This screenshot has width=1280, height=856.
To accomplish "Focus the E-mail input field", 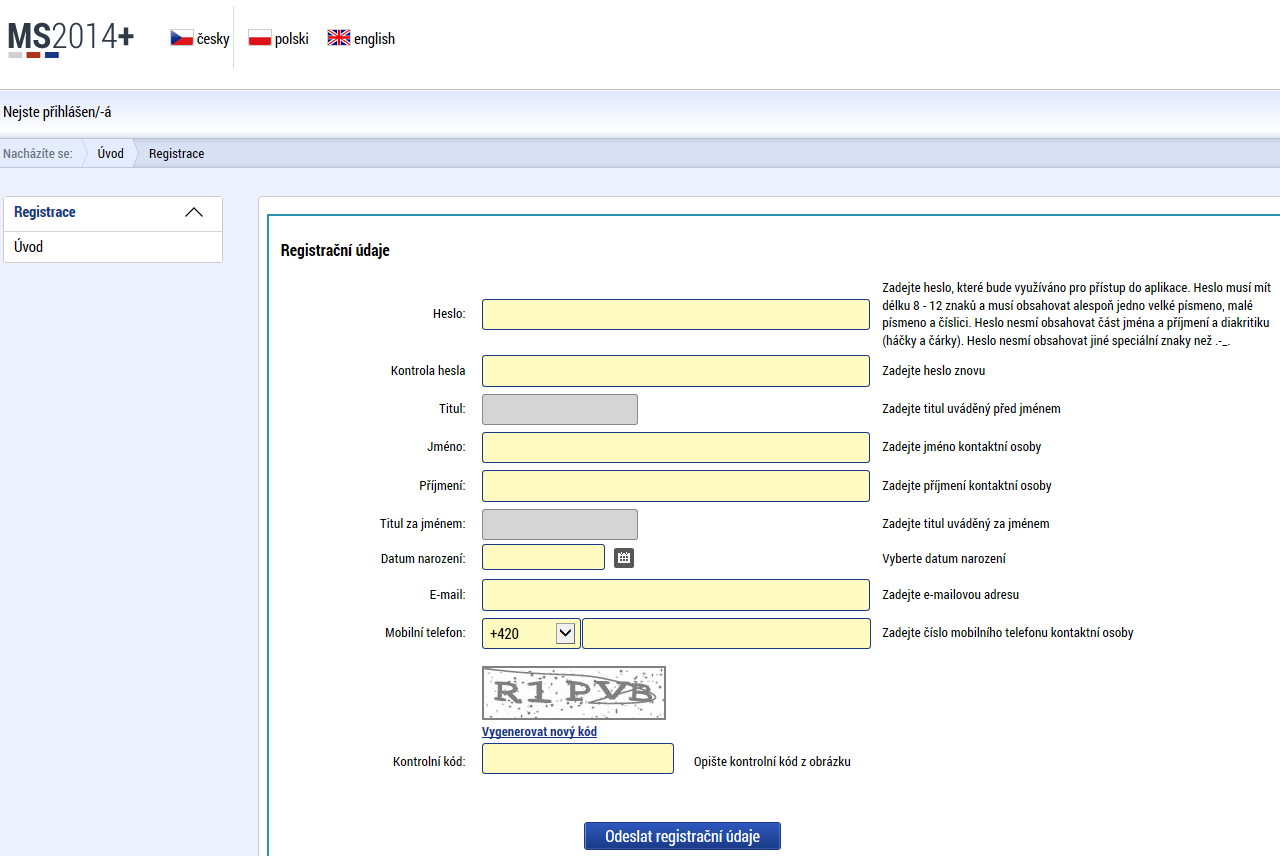I will click(676, 595).
